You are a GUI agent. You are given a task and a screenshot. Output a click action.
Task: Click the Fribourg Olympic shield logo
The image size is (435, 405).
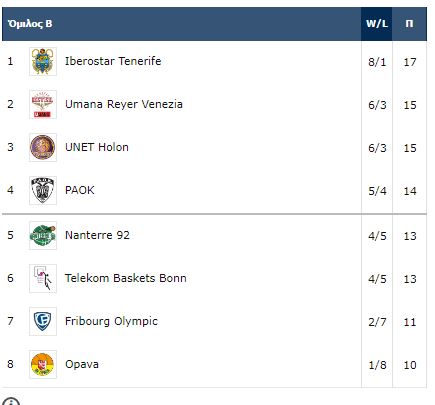(x=43, y=321)
